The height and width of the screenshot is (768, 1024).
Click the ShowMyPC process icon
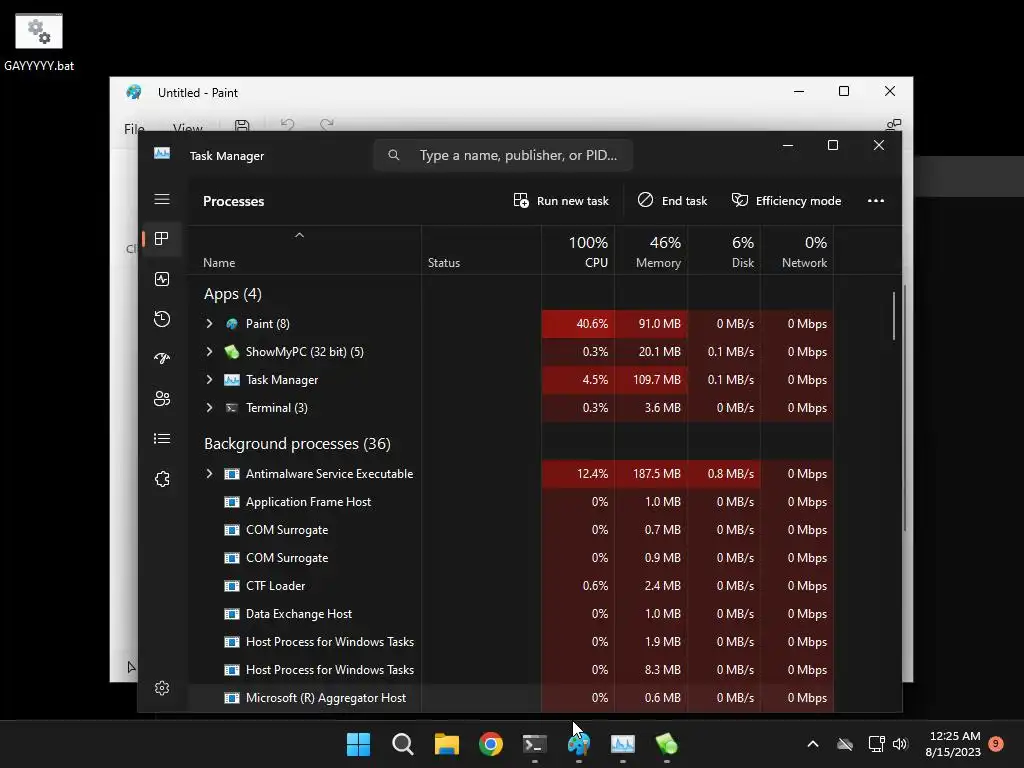[x=232, y=352]
